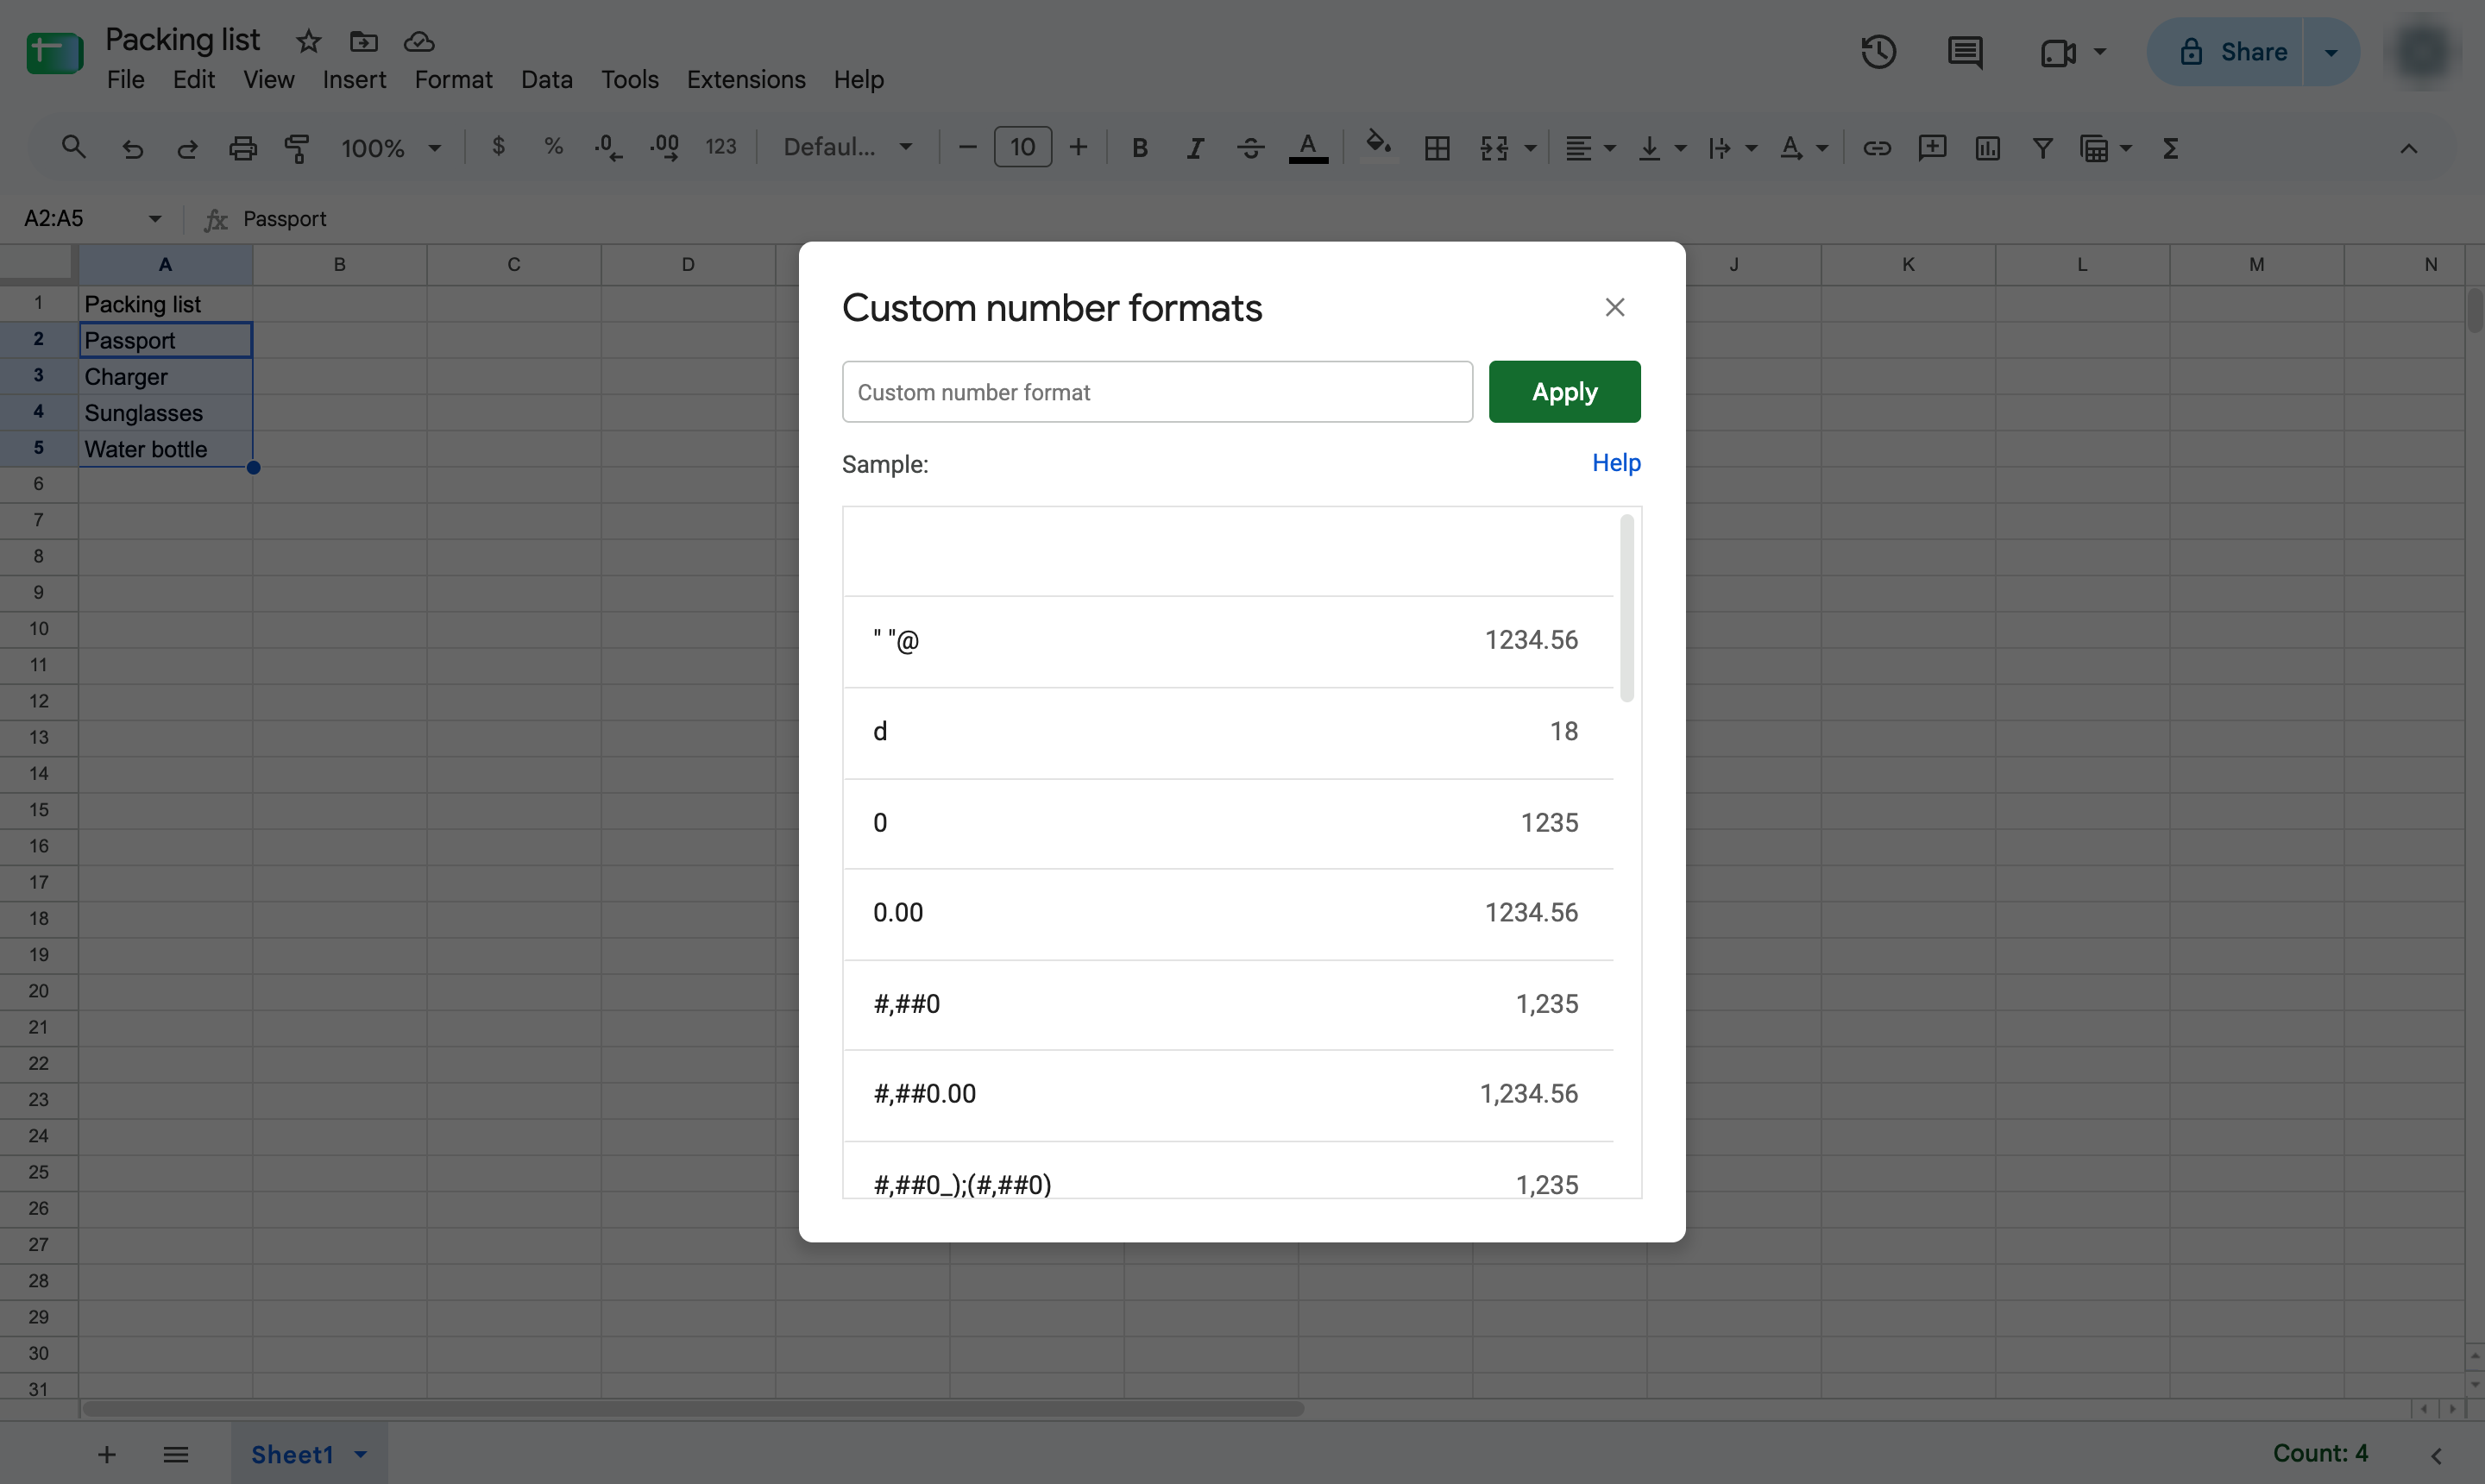
Task: Open the Default font dropdown
Action: pos(848,147)
